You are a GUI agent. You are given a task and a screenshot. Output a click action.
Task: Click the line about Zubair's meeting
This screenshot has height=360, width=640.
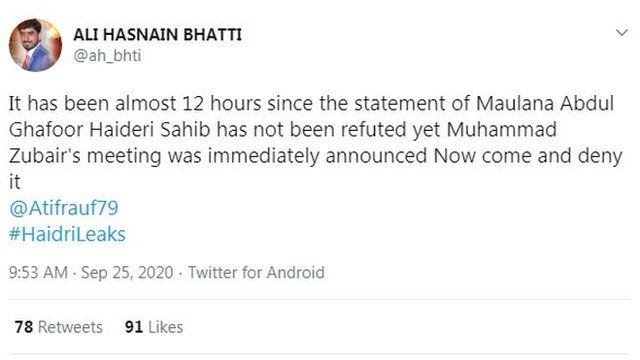[316, 156]
